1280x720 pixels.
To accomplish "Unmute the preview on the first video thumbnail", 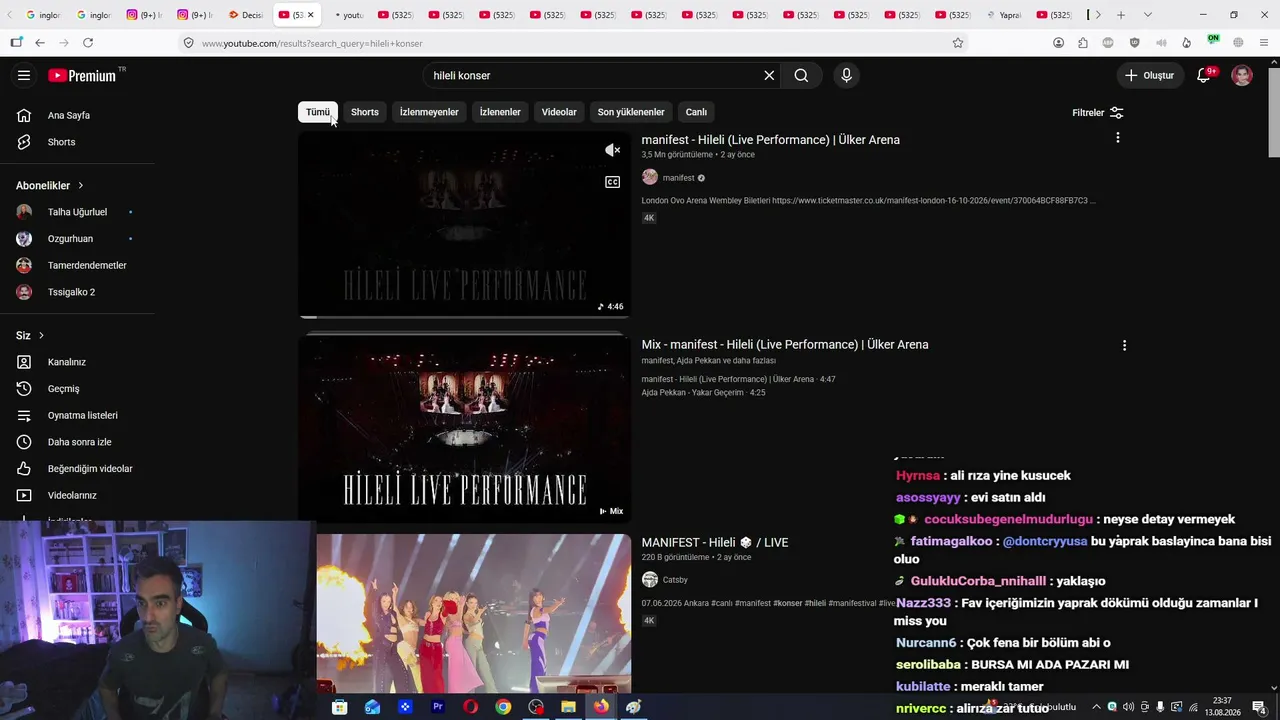I will 613,150.
